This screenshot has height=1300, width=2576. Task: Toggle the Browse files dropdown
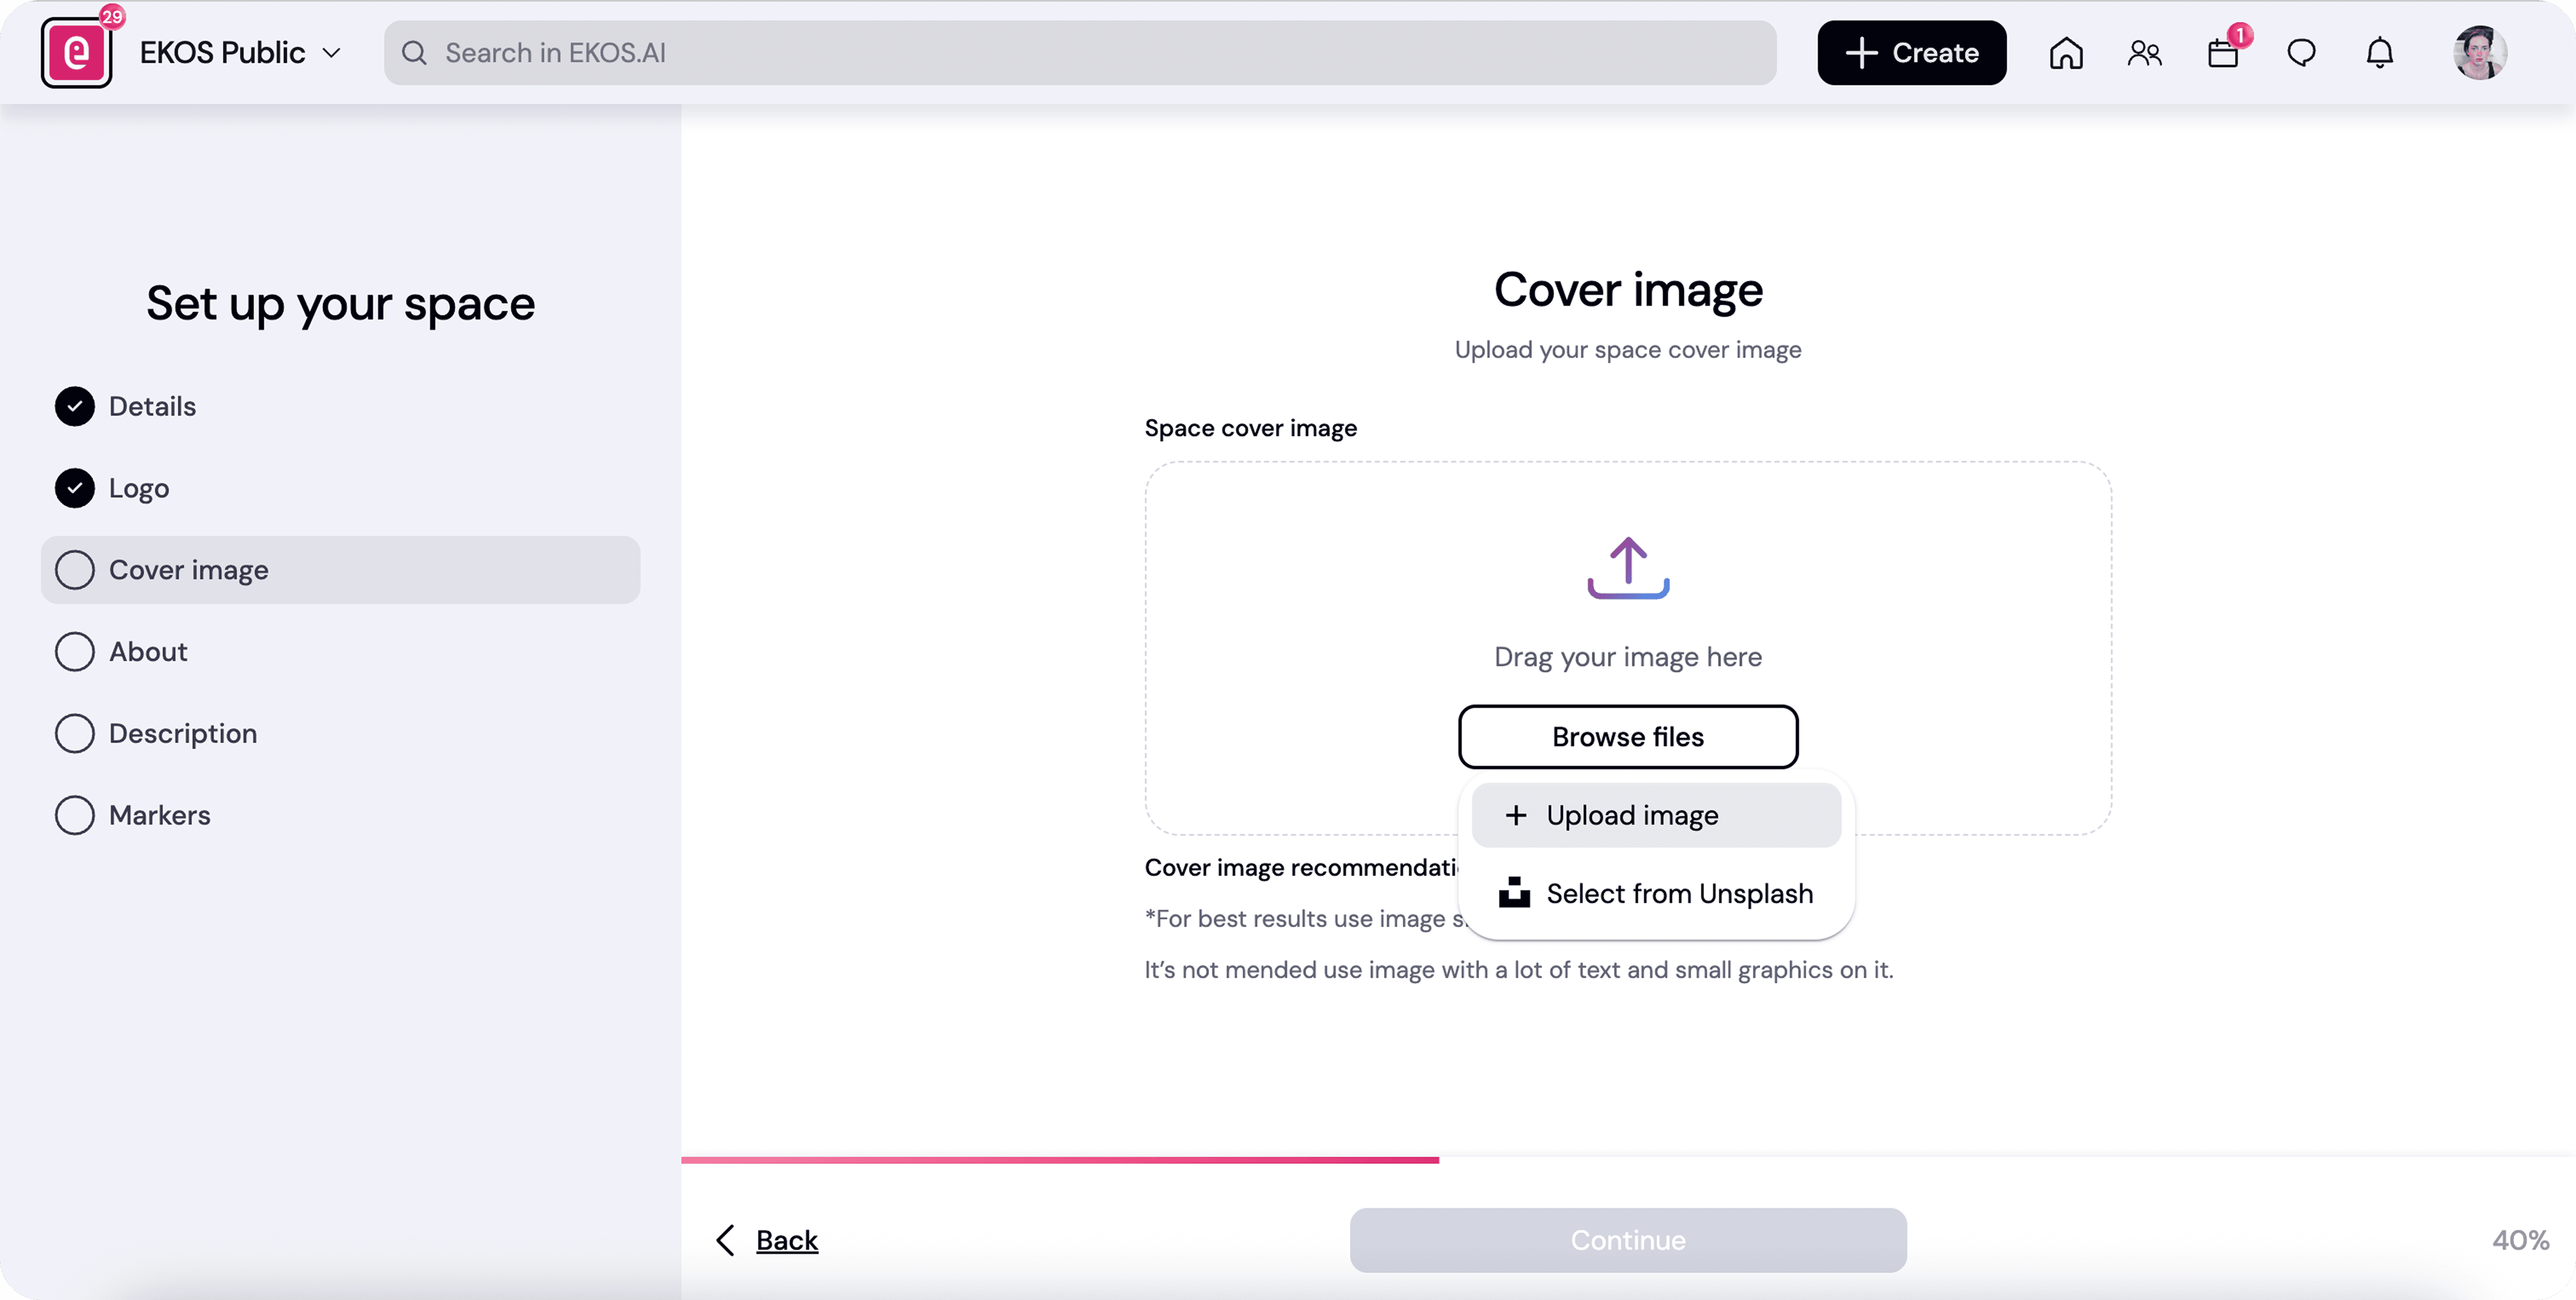point(1627,737)
